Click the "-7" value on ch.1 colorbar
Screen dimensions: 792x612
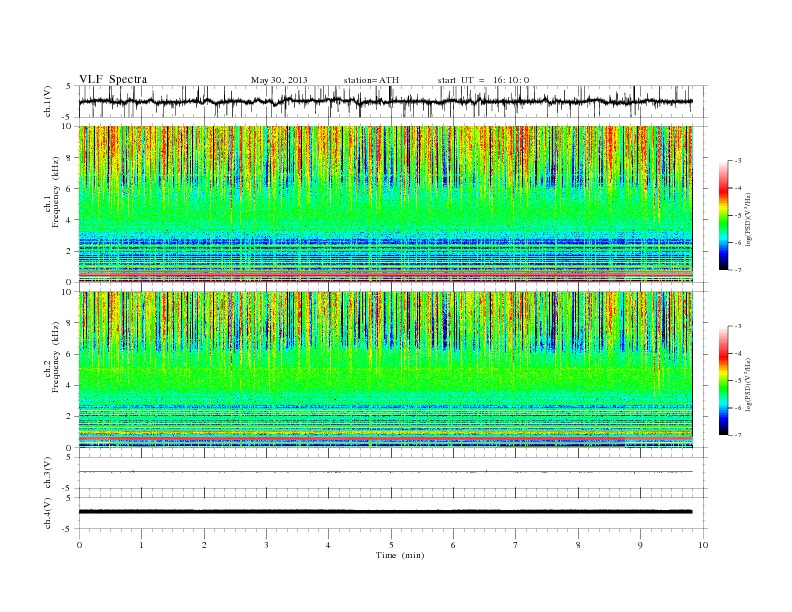738,270
